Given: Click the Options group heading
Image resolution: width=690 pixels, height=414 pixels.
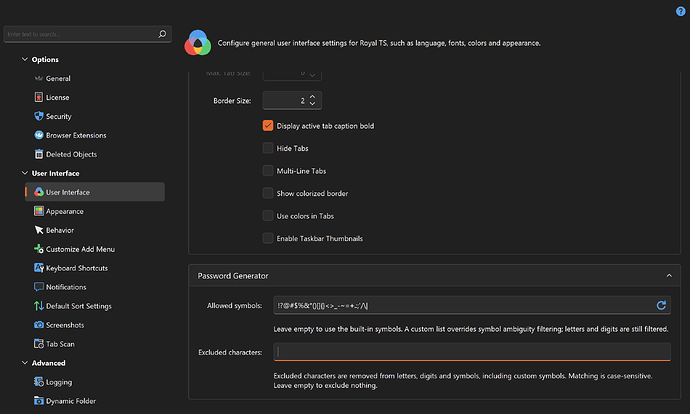Looking at the screenshot, I should pos(45,59).
